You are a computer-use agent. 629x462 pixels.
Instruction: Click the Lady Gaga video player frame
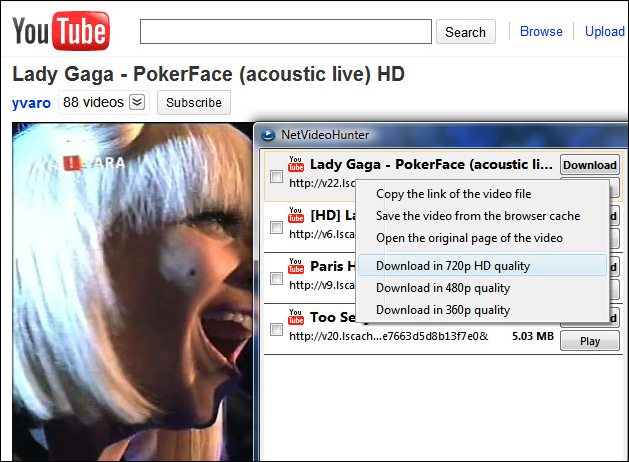point(132,292)
